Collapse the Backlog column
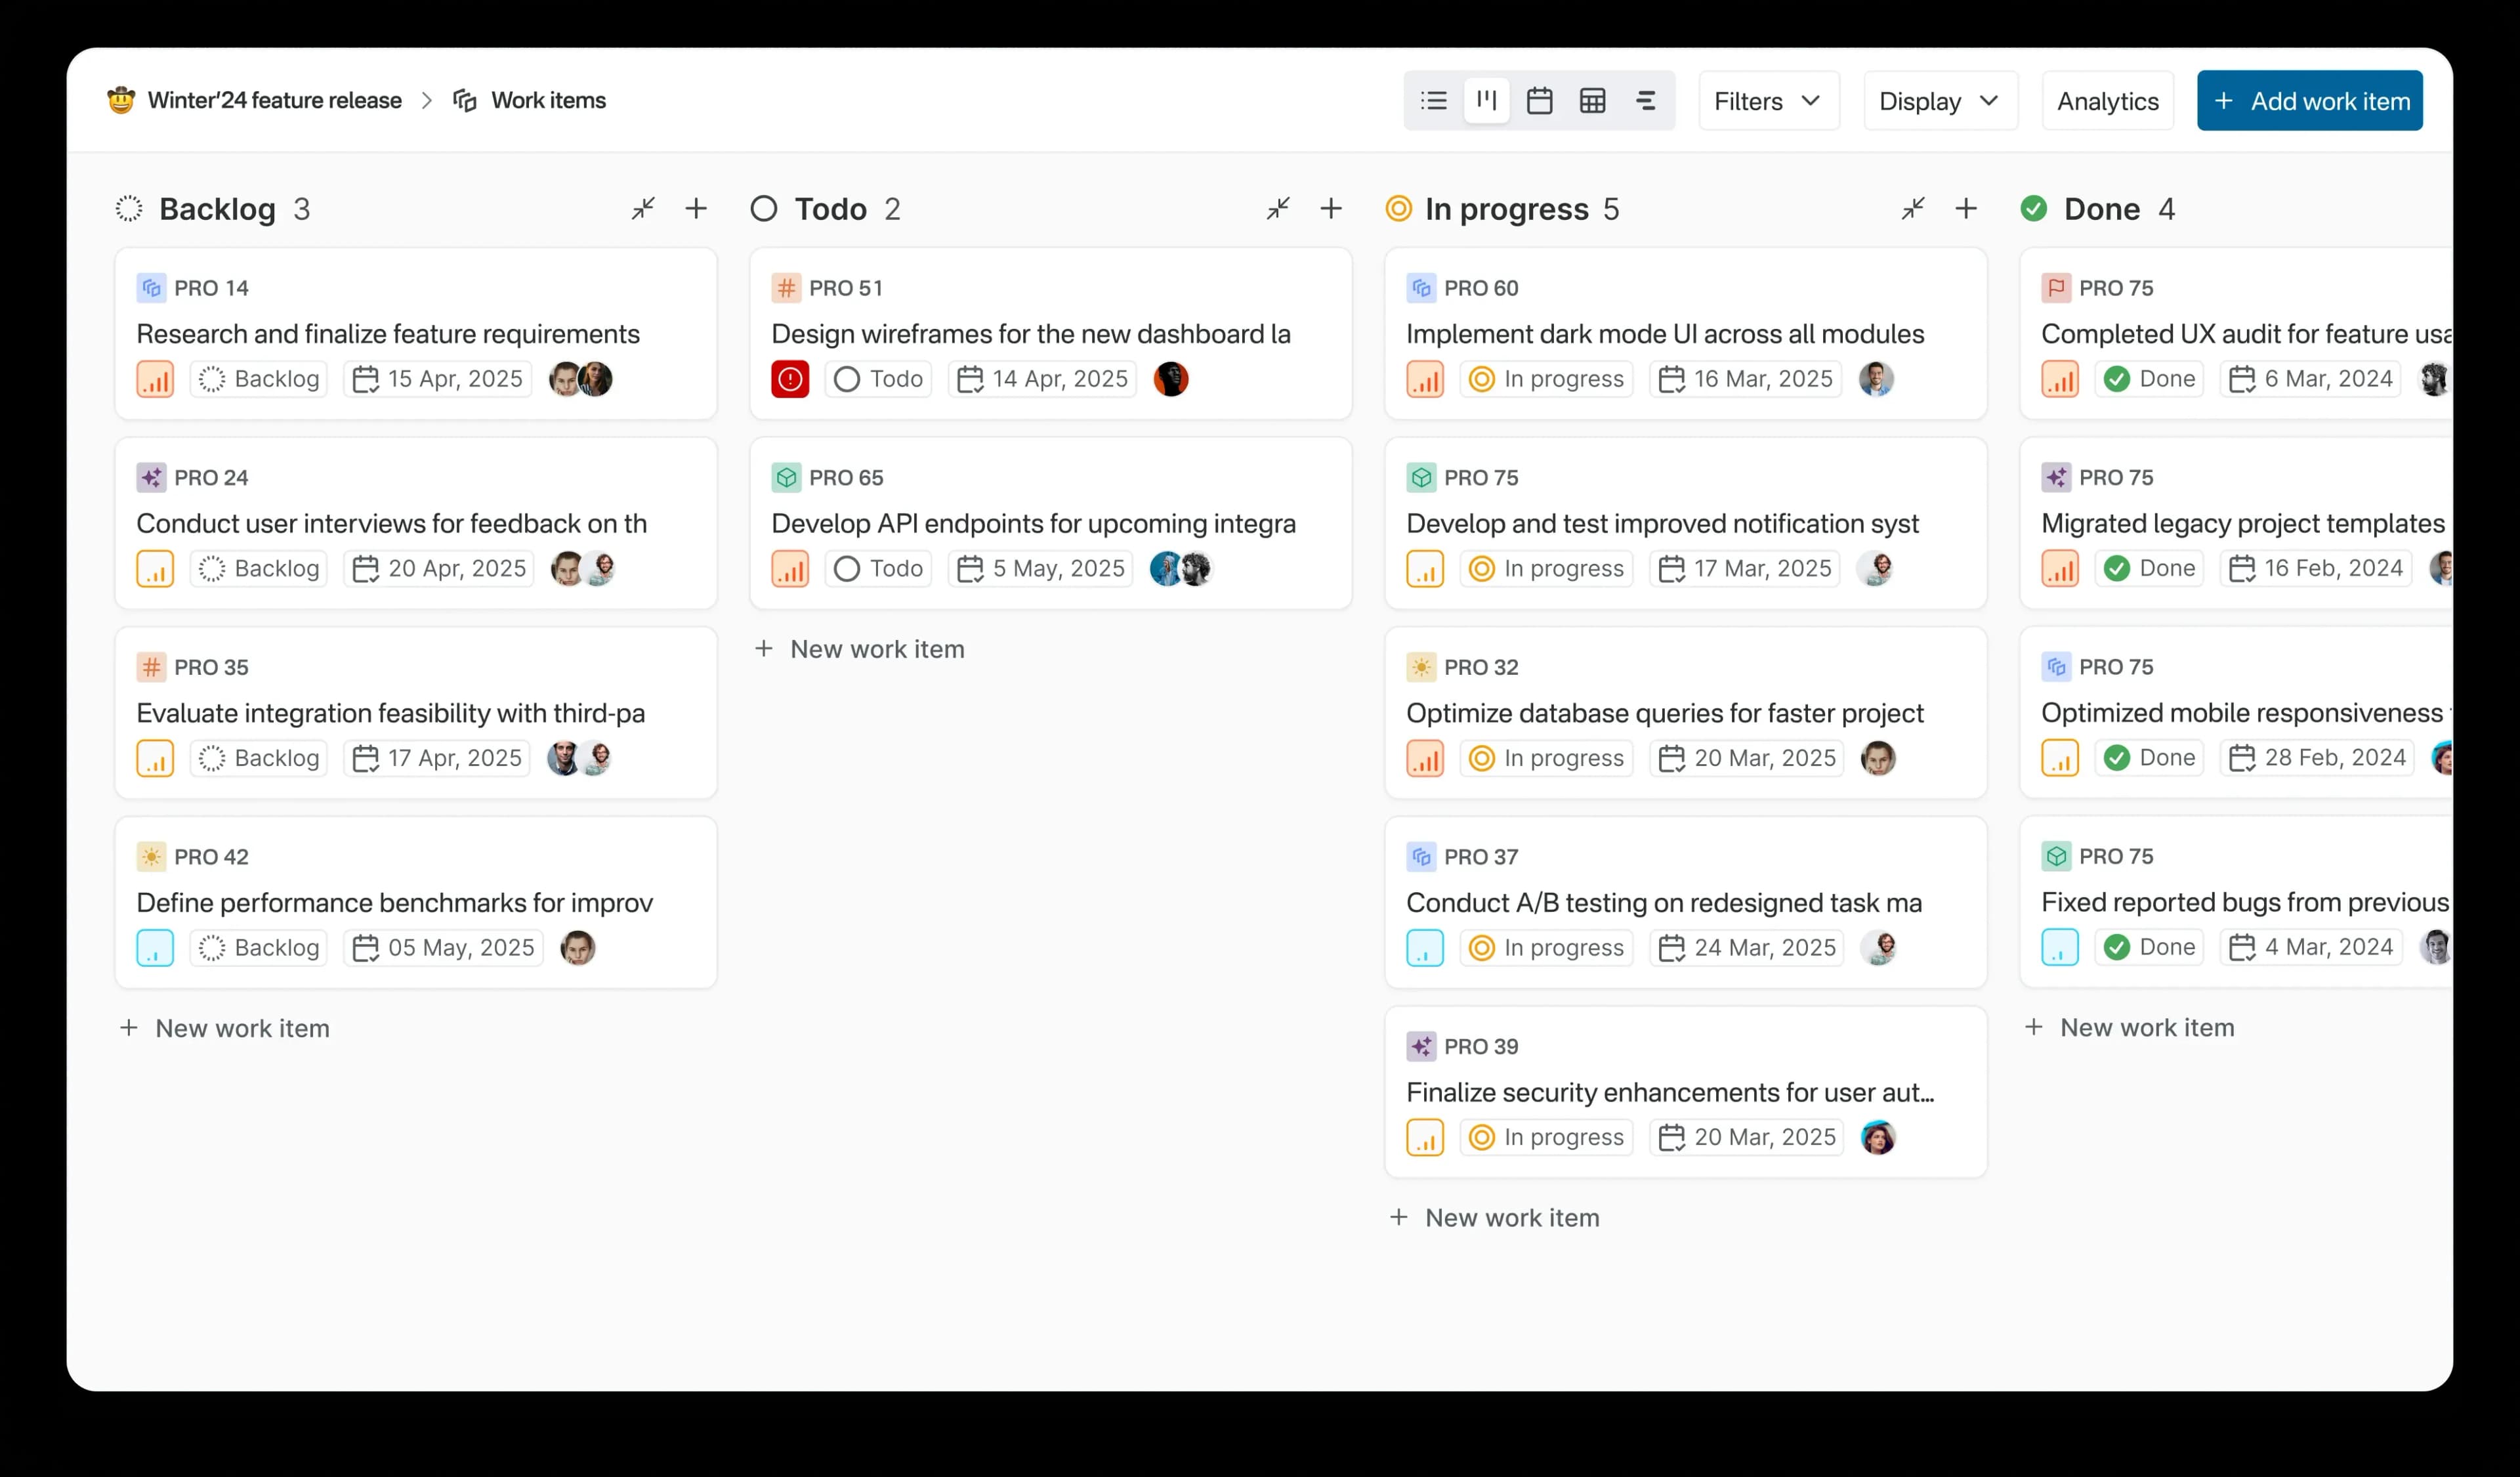 click(643, 209)
